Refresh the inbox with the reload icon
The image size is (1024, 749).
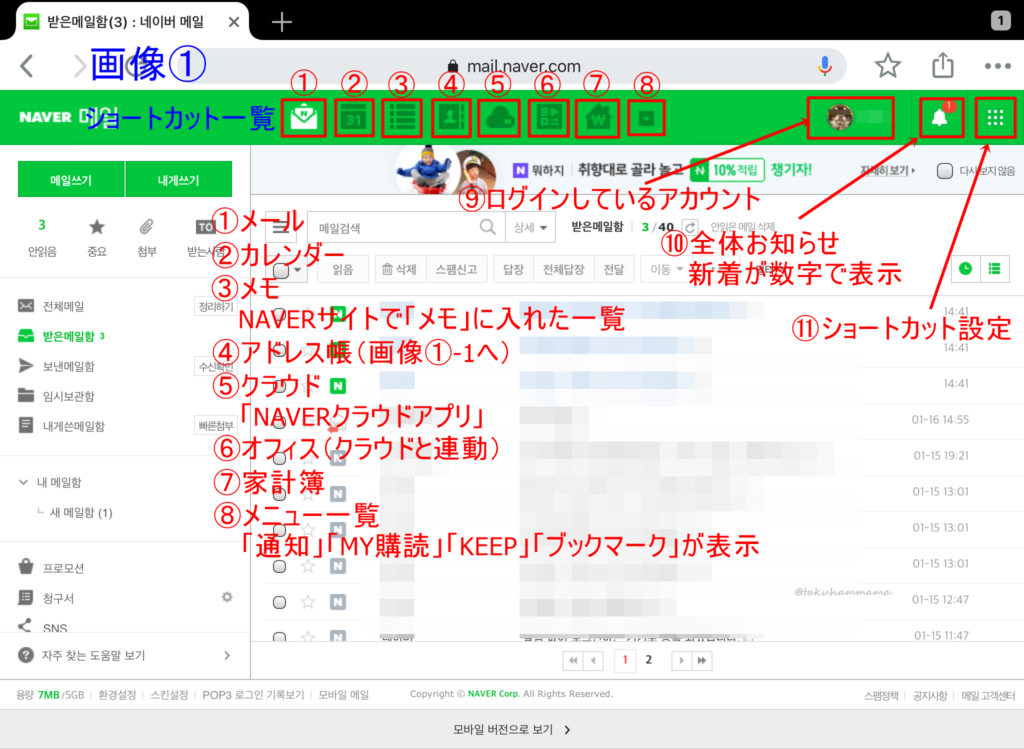pos(690,227)
